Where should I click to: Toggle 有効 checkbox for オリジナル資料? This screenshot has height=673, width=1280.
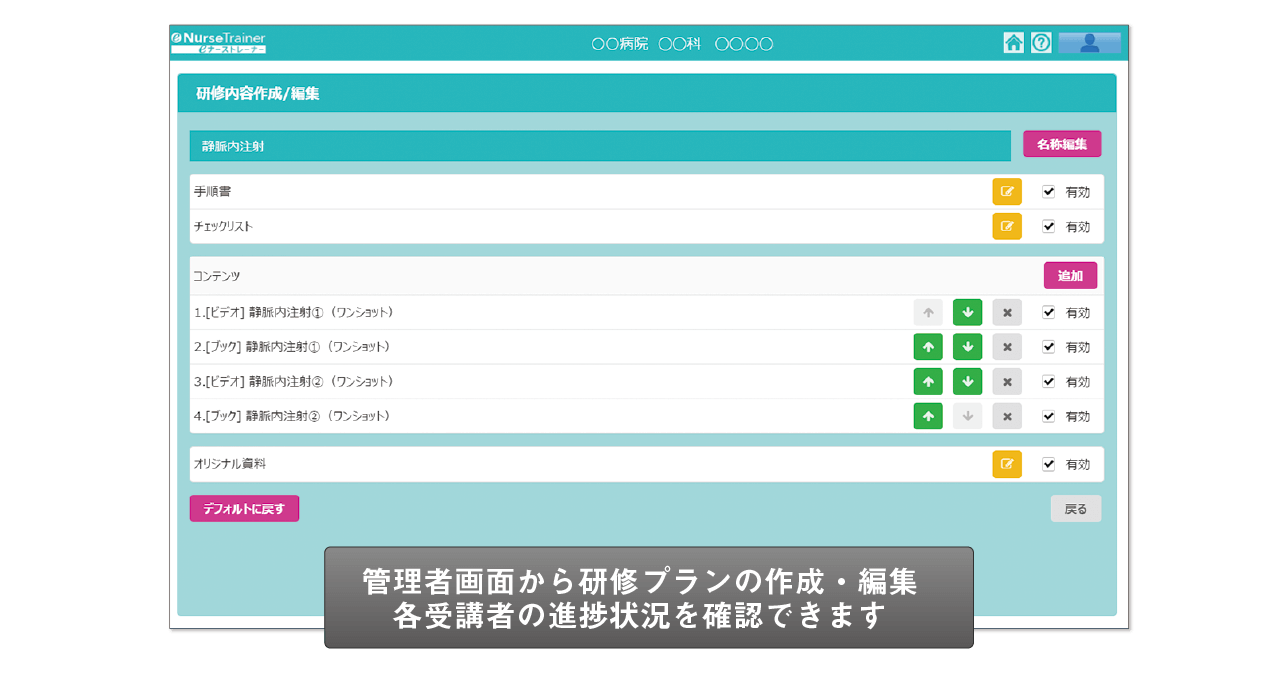1048,464
